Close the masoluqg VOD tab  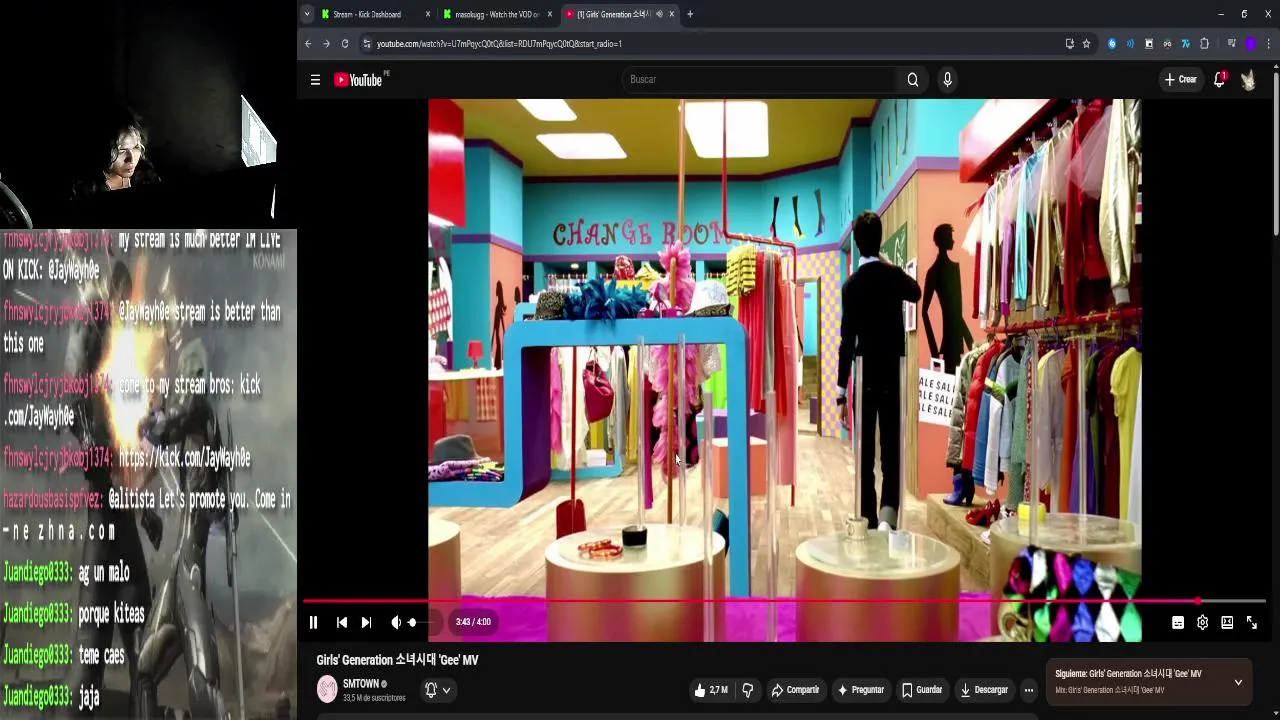pyautogui.click(x=549, y=14)
